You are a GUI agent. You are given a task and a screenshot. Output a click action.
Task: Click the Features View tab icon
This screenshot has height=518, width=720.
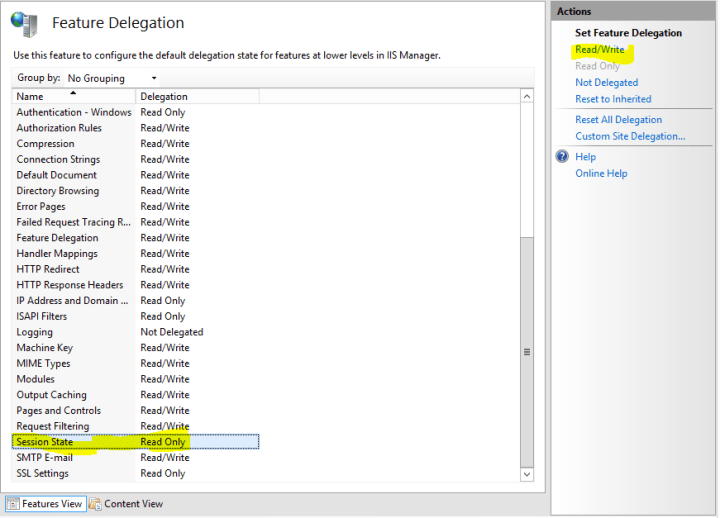13,504
